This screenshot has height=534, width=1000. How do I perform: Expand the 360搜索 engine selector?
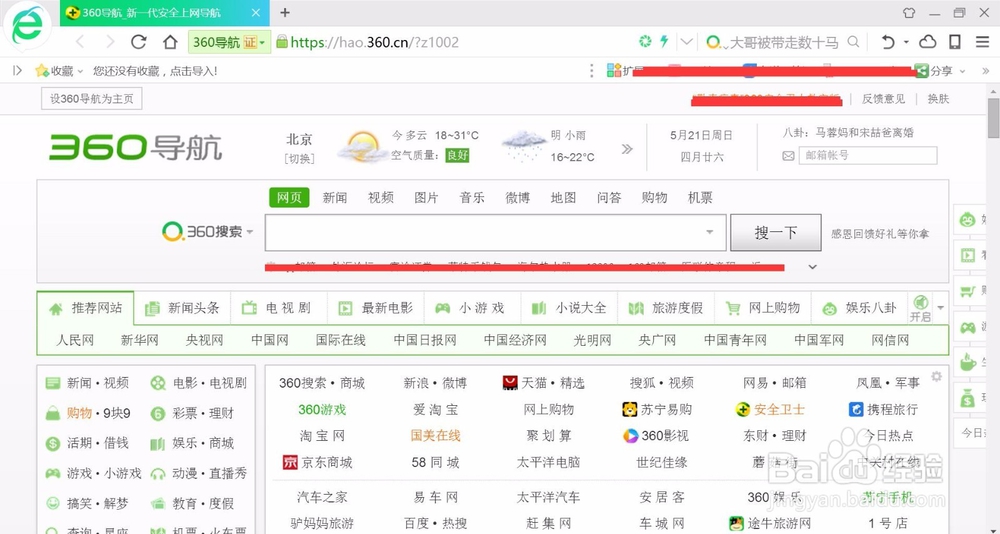(249, 232)
